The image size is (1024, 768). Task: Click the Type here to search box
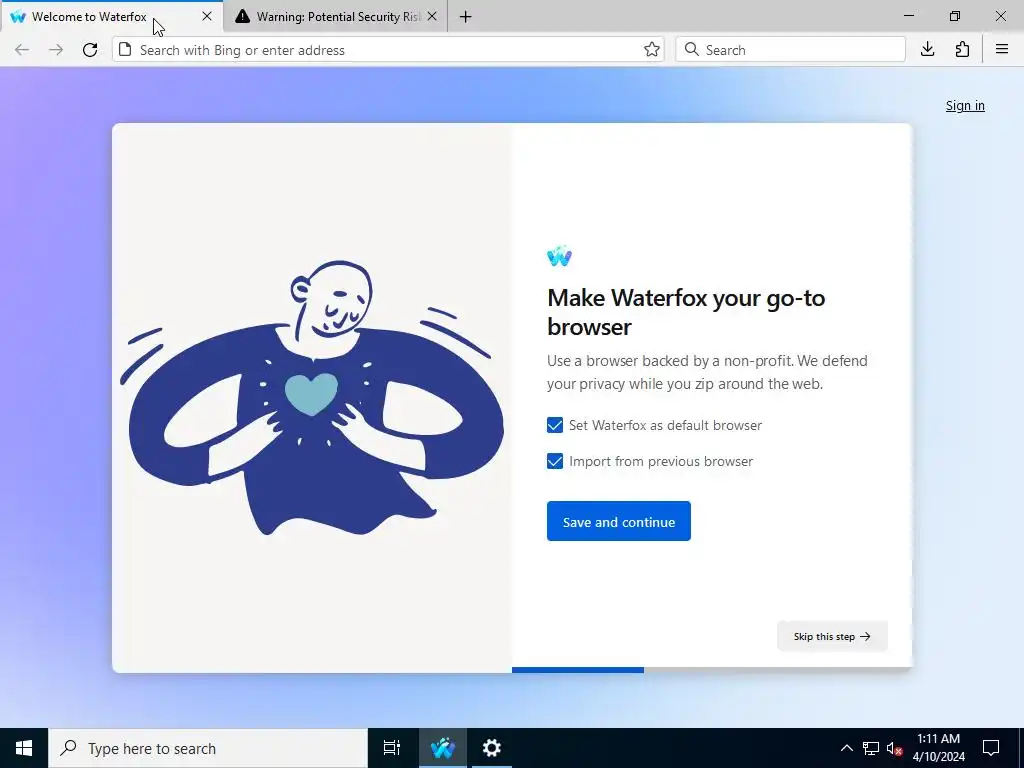pyautogui.click(x=208, y=748)
